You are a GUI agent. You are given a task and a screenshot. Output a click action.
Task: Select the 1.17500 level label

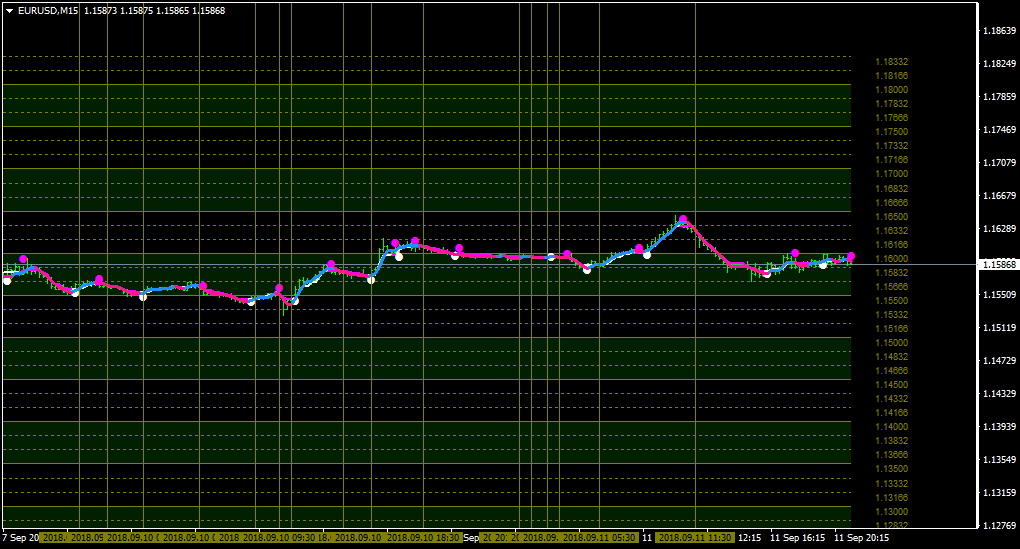coord(892,132)
